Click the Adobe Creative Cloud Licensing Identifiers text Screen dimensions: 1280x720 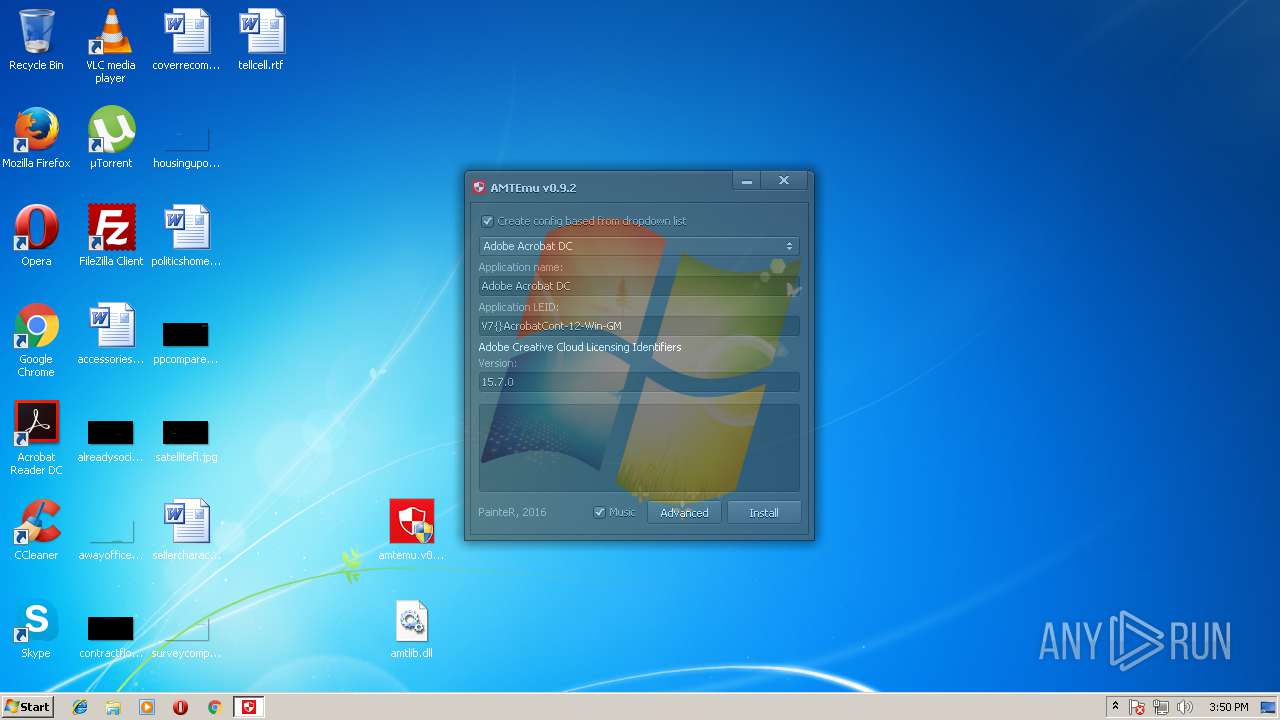point(580,347)
